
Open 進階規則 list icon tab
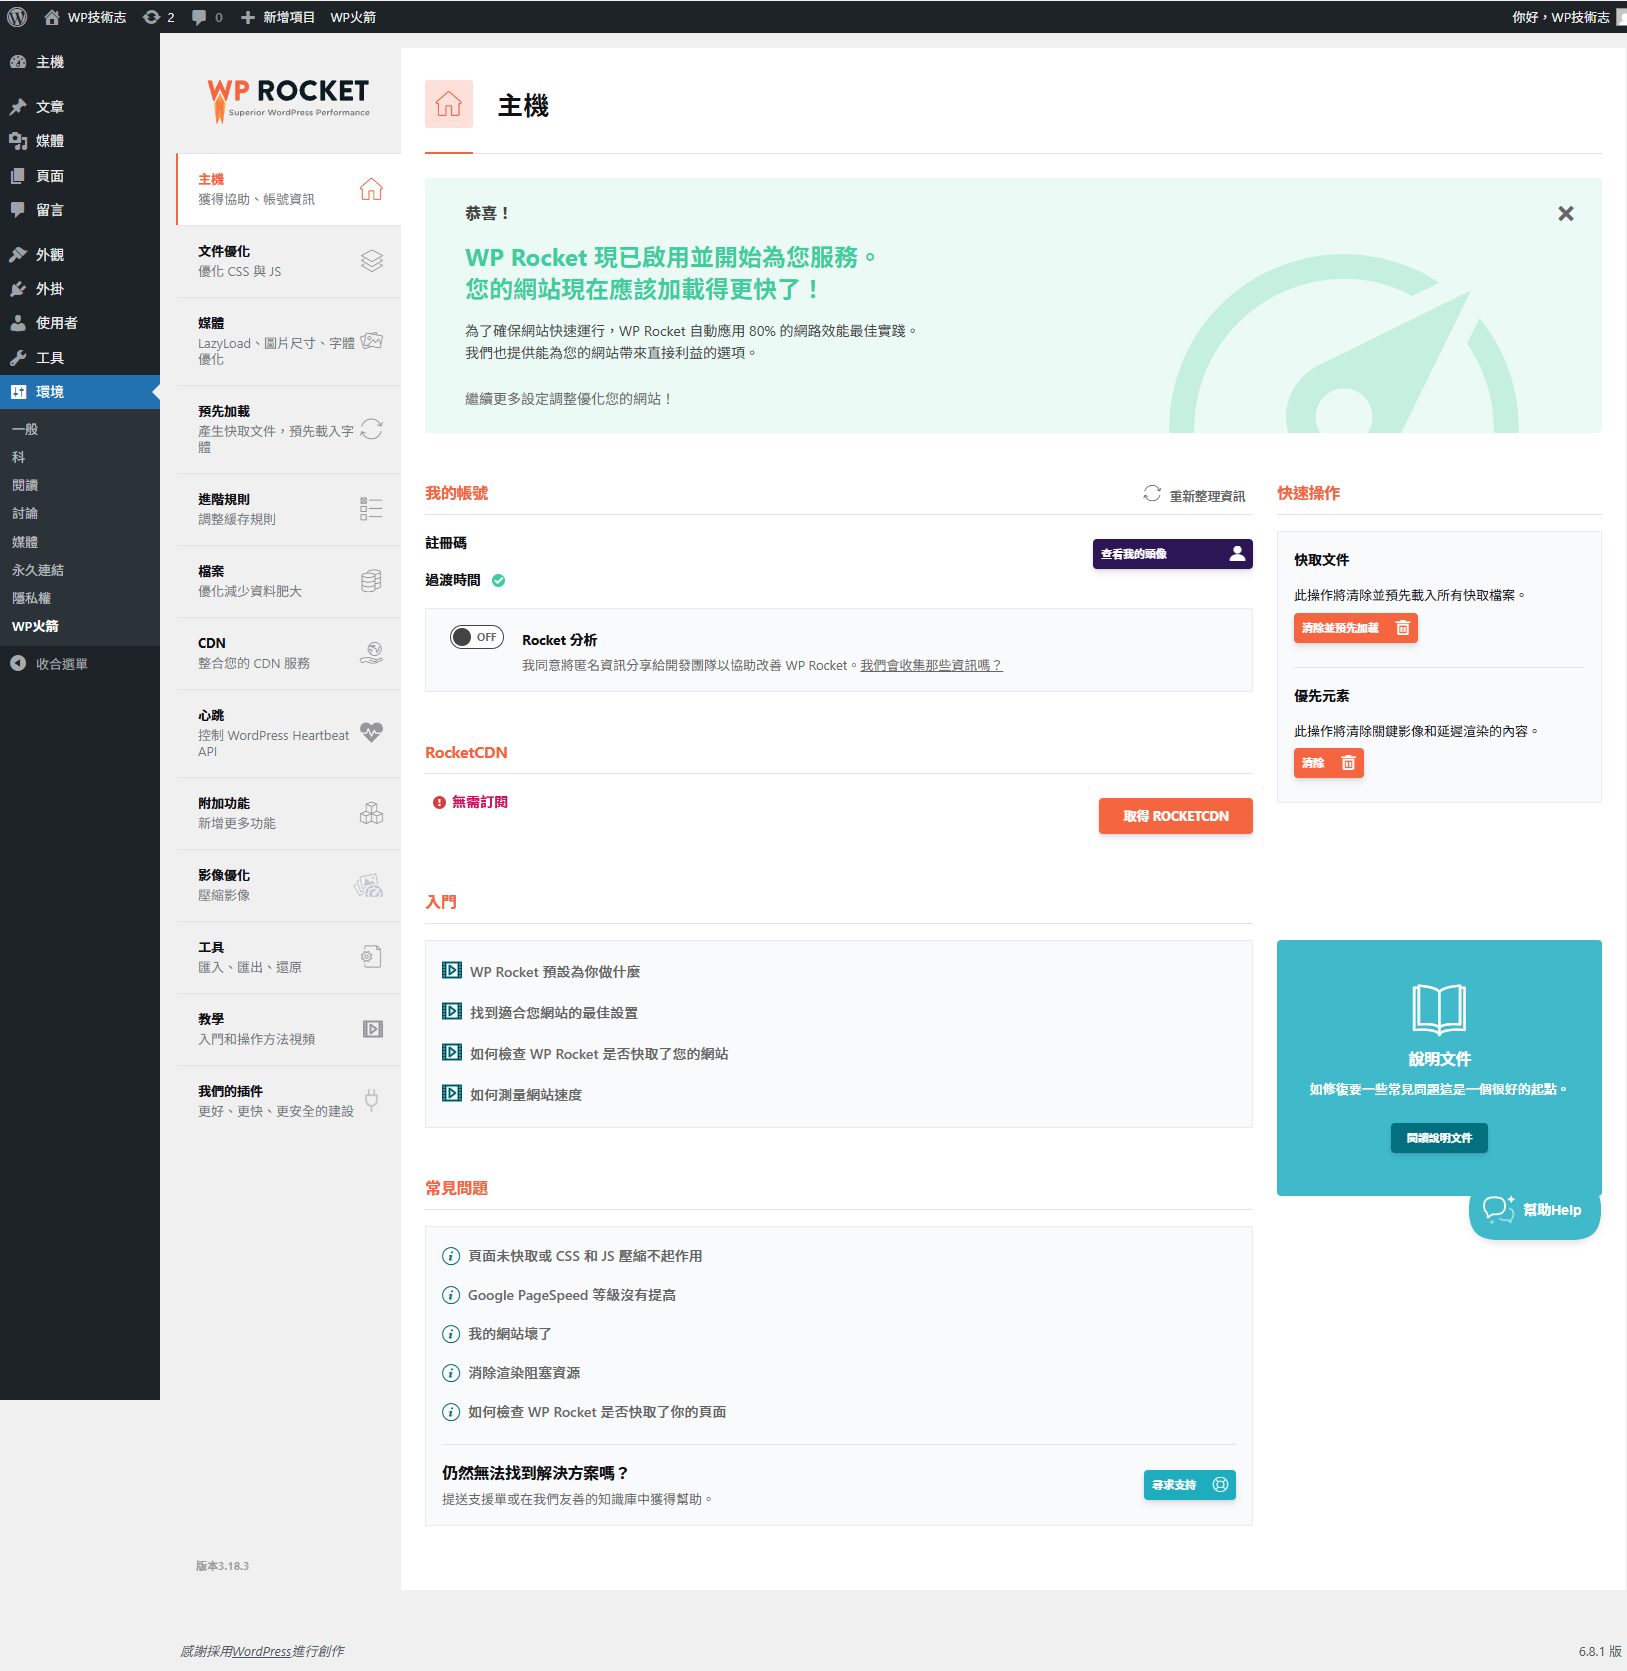pos(371,509)
